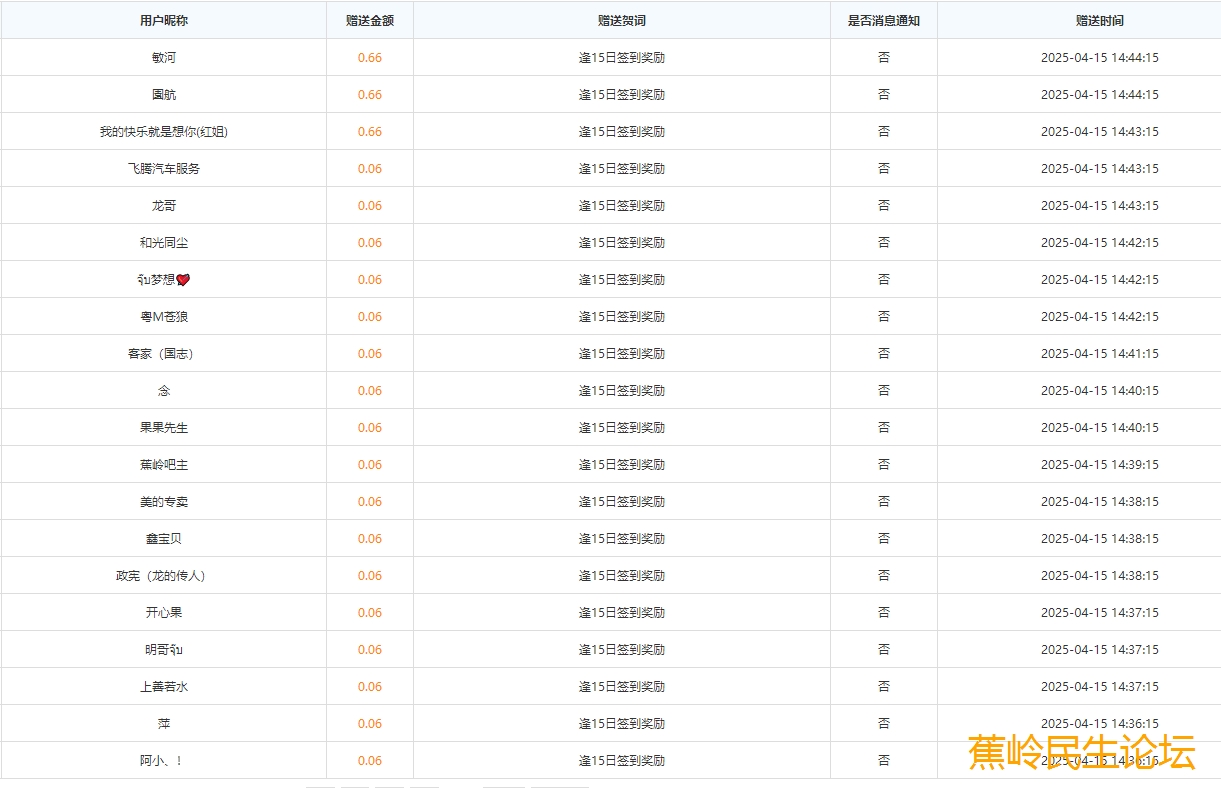Click the gift time in 上善若水's row

[1099, 687]
